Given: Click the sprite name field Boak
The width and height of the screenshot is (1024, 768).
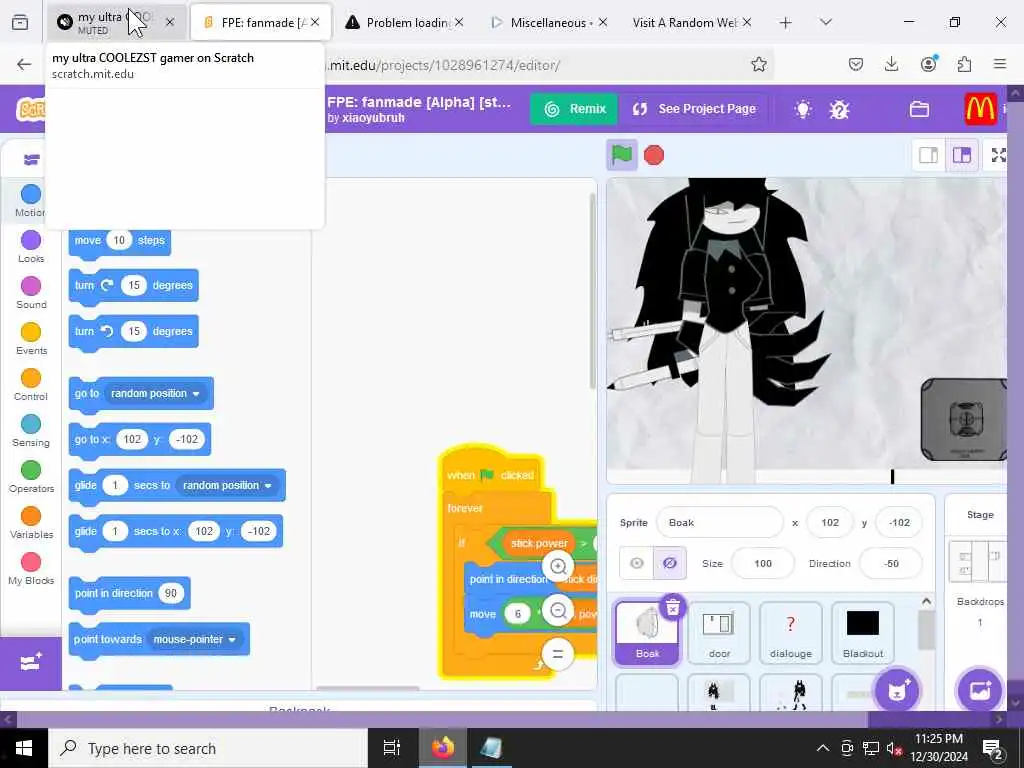Looking at the screenshot, I should [x=719, y=522].
